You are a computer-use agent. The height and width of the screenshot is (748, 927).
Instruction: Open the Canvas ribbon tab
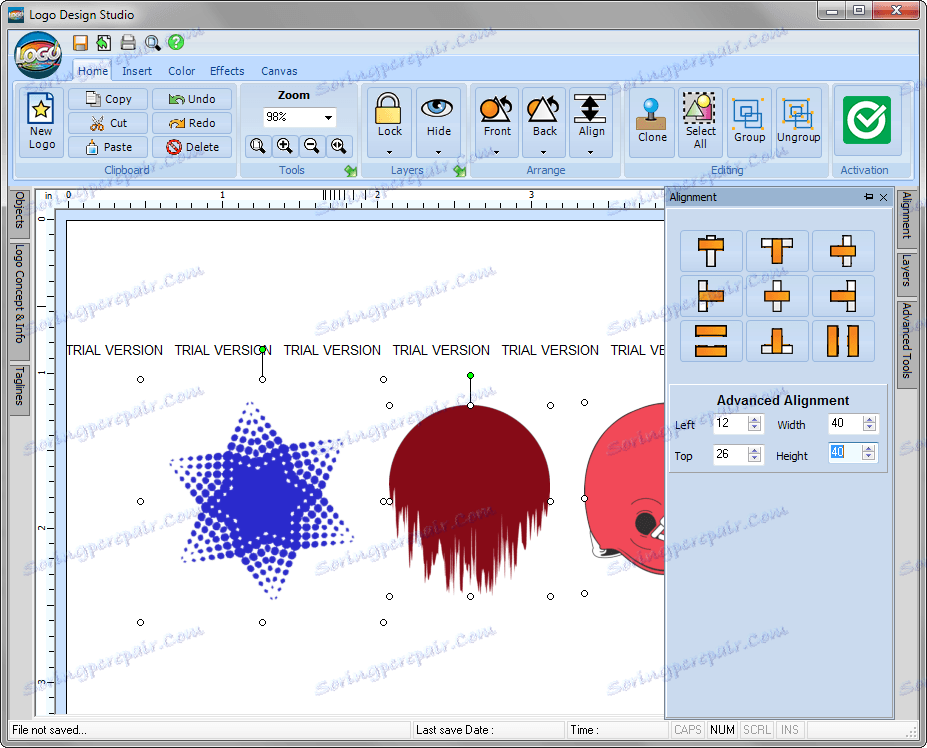tap(279, 71)
